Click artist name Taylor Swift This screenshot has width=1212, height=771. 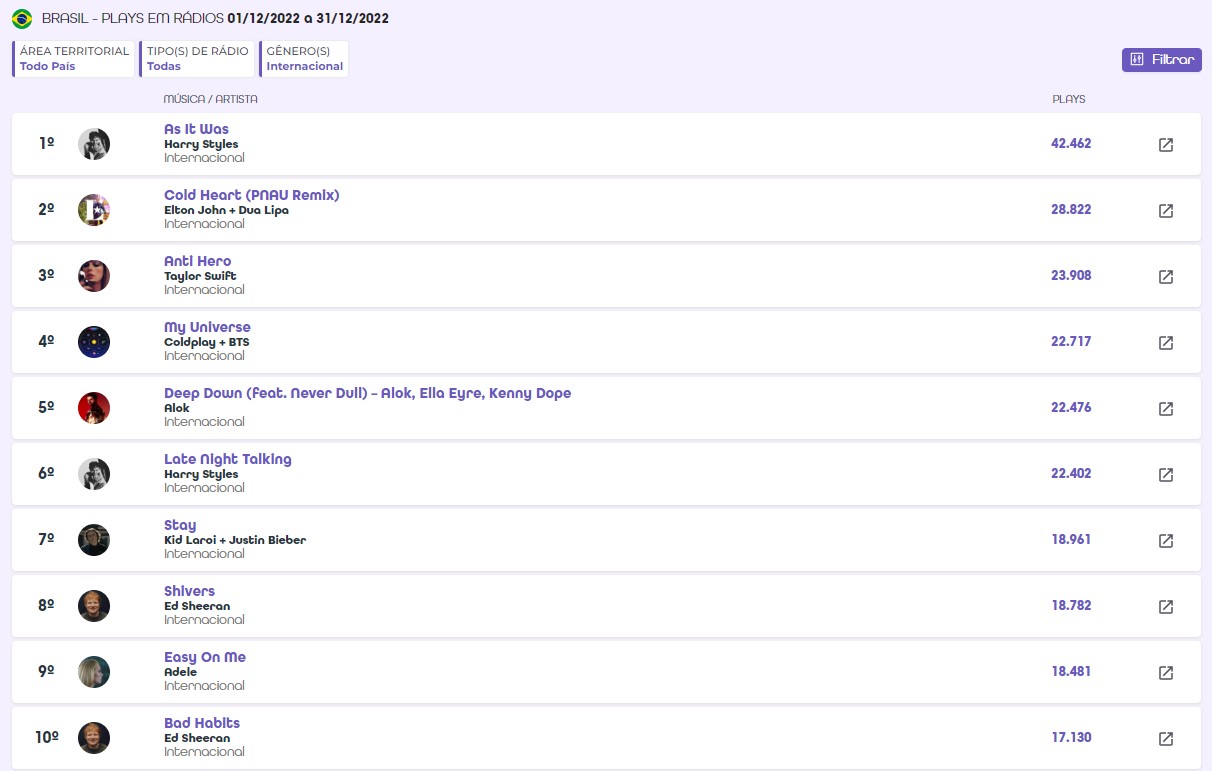point(200,276)
